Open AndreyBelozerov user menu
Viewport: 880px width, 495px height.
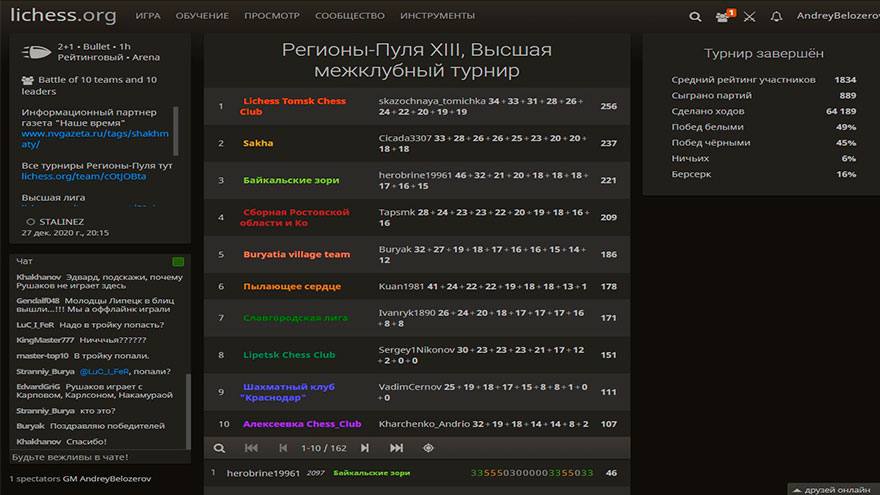(838, 16)
